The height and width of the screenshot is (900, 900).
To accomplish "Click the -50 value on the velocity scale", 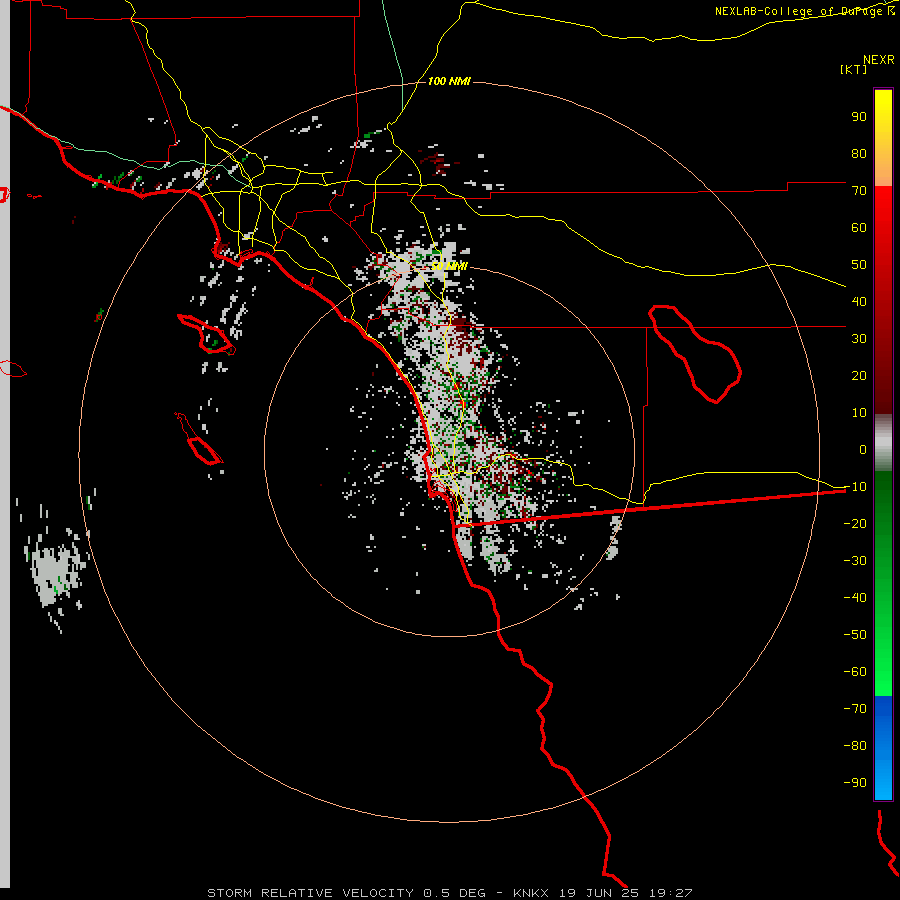I will pos(855,634).
